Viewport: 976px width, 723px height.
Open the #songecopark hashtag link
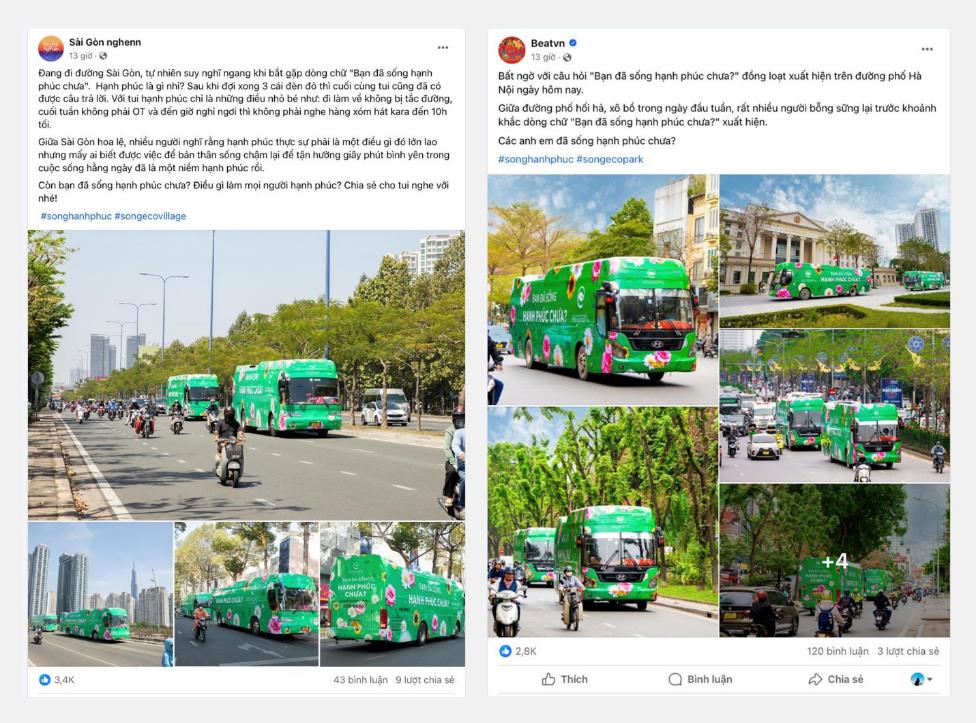point(610,159)
